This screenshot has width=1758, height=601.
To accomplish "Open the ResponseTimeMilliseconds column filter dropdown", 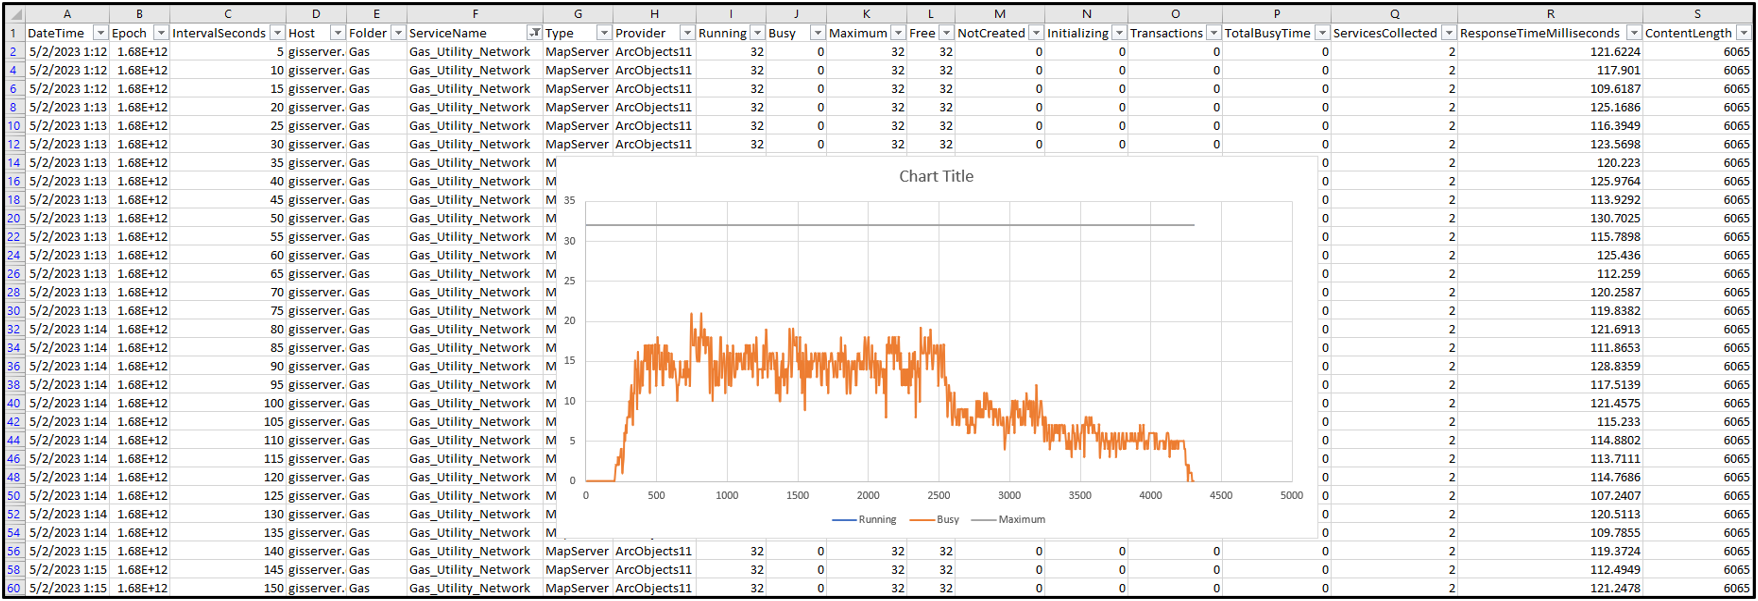I will coord(1634,33).
